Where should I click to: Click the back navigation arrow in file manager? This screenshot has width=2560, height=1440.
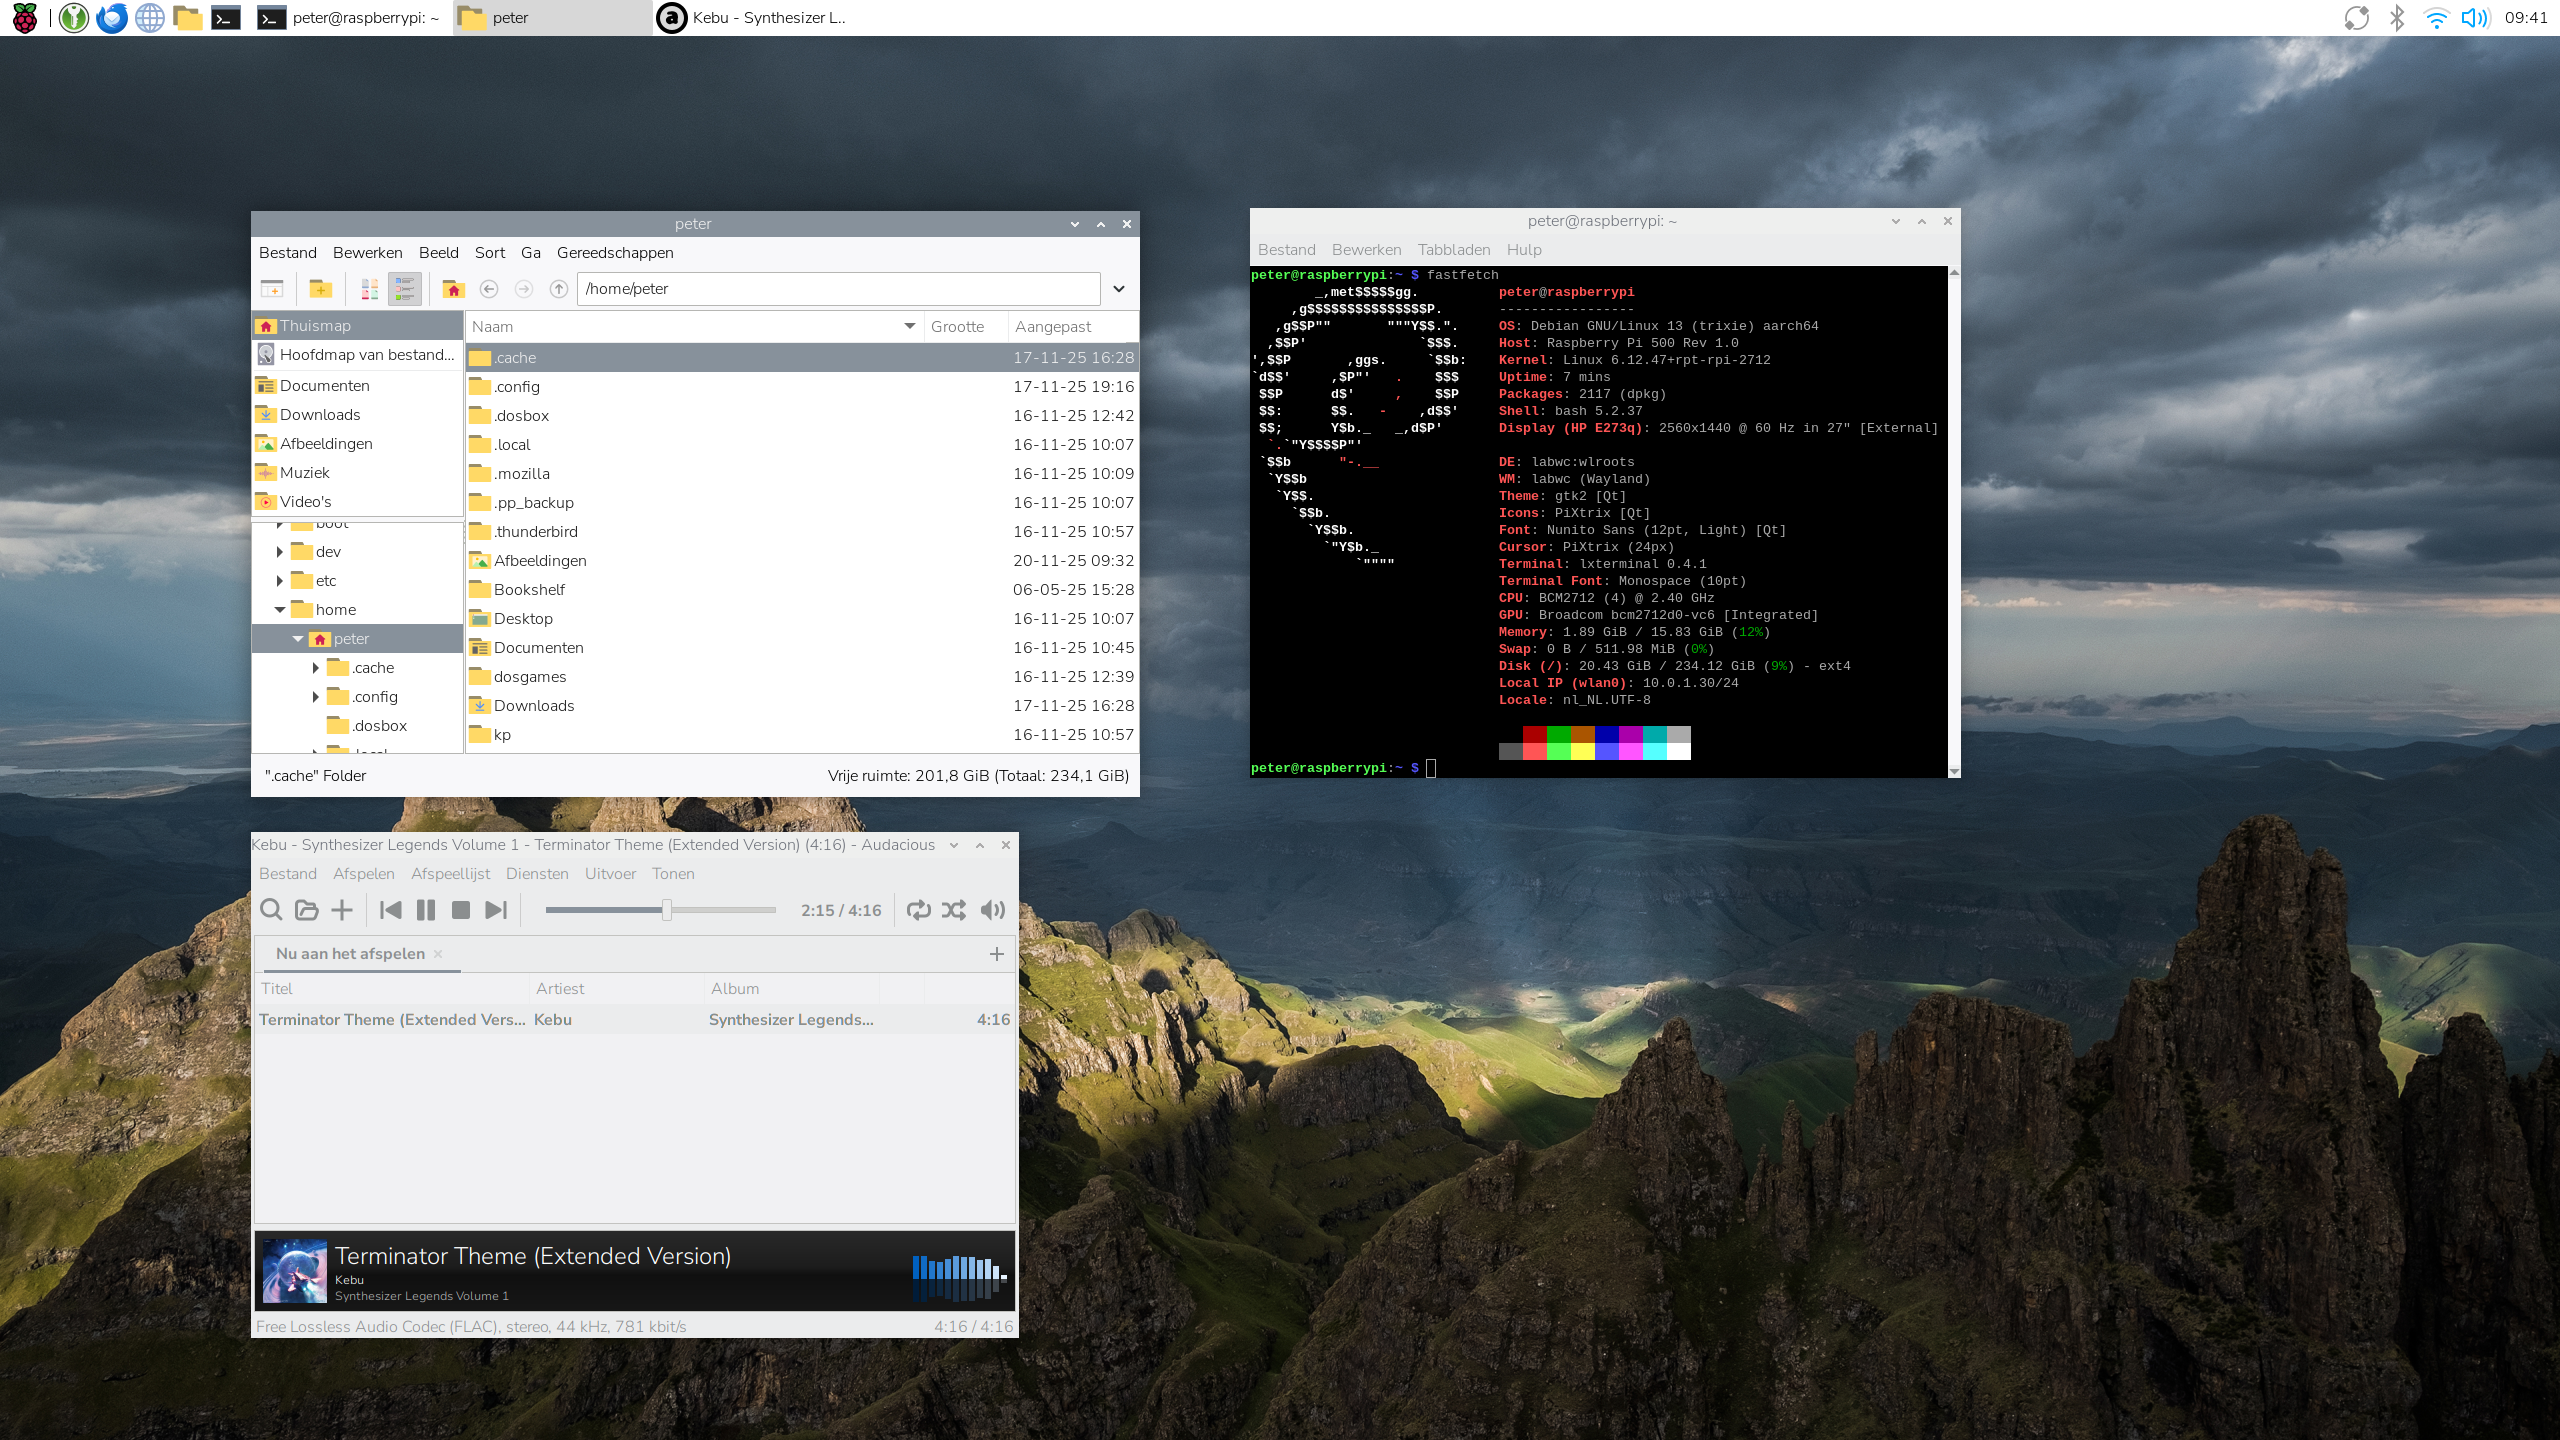489,289
